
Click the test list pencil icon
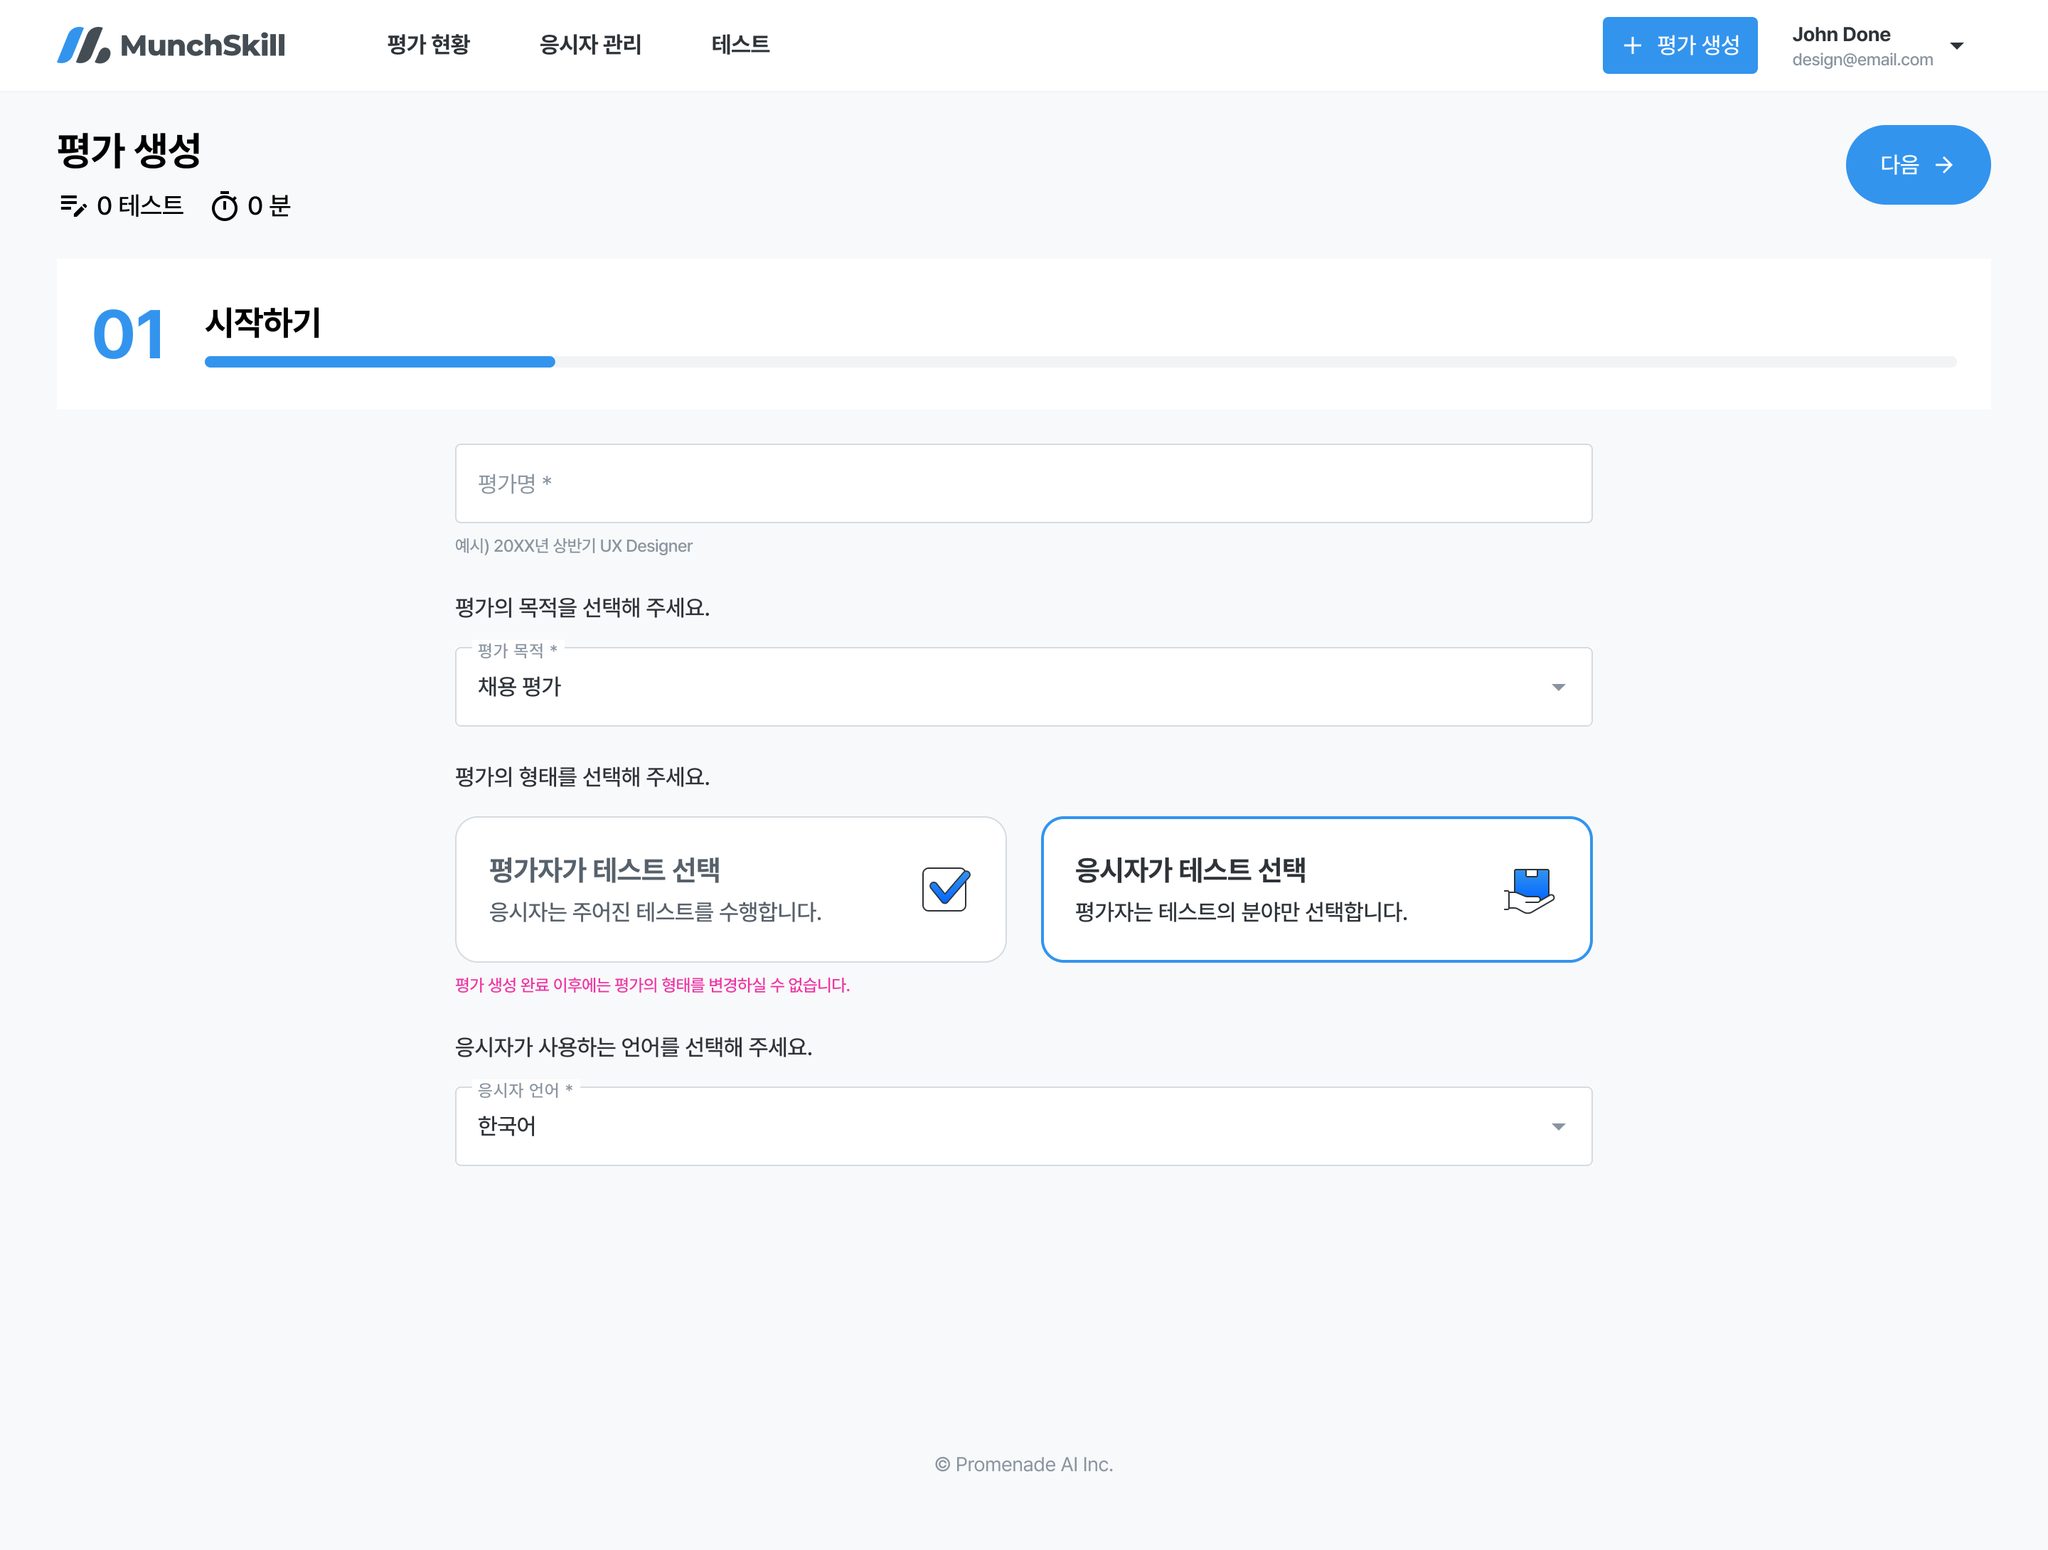(x=73, y=206)
